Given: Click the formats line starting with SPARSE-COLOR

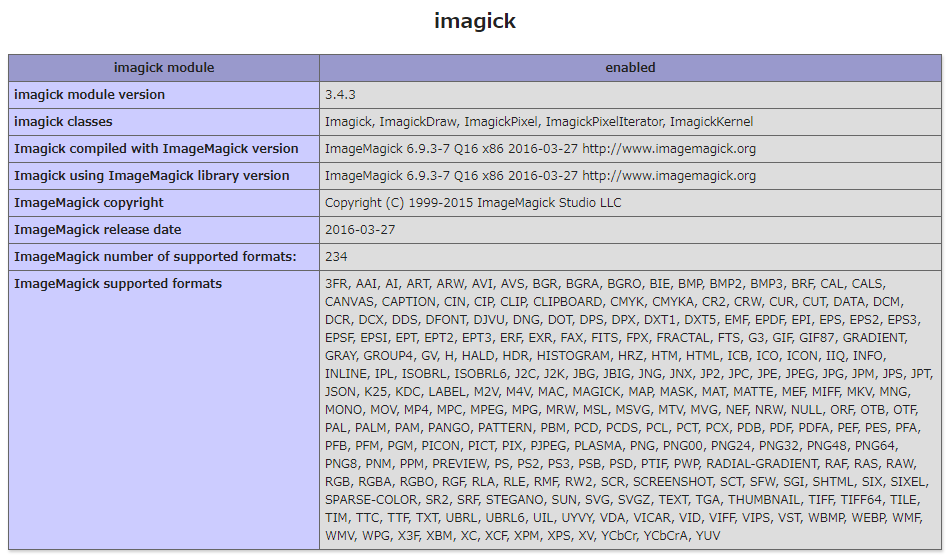Looking at the screenshot, I should pos(622,500).
